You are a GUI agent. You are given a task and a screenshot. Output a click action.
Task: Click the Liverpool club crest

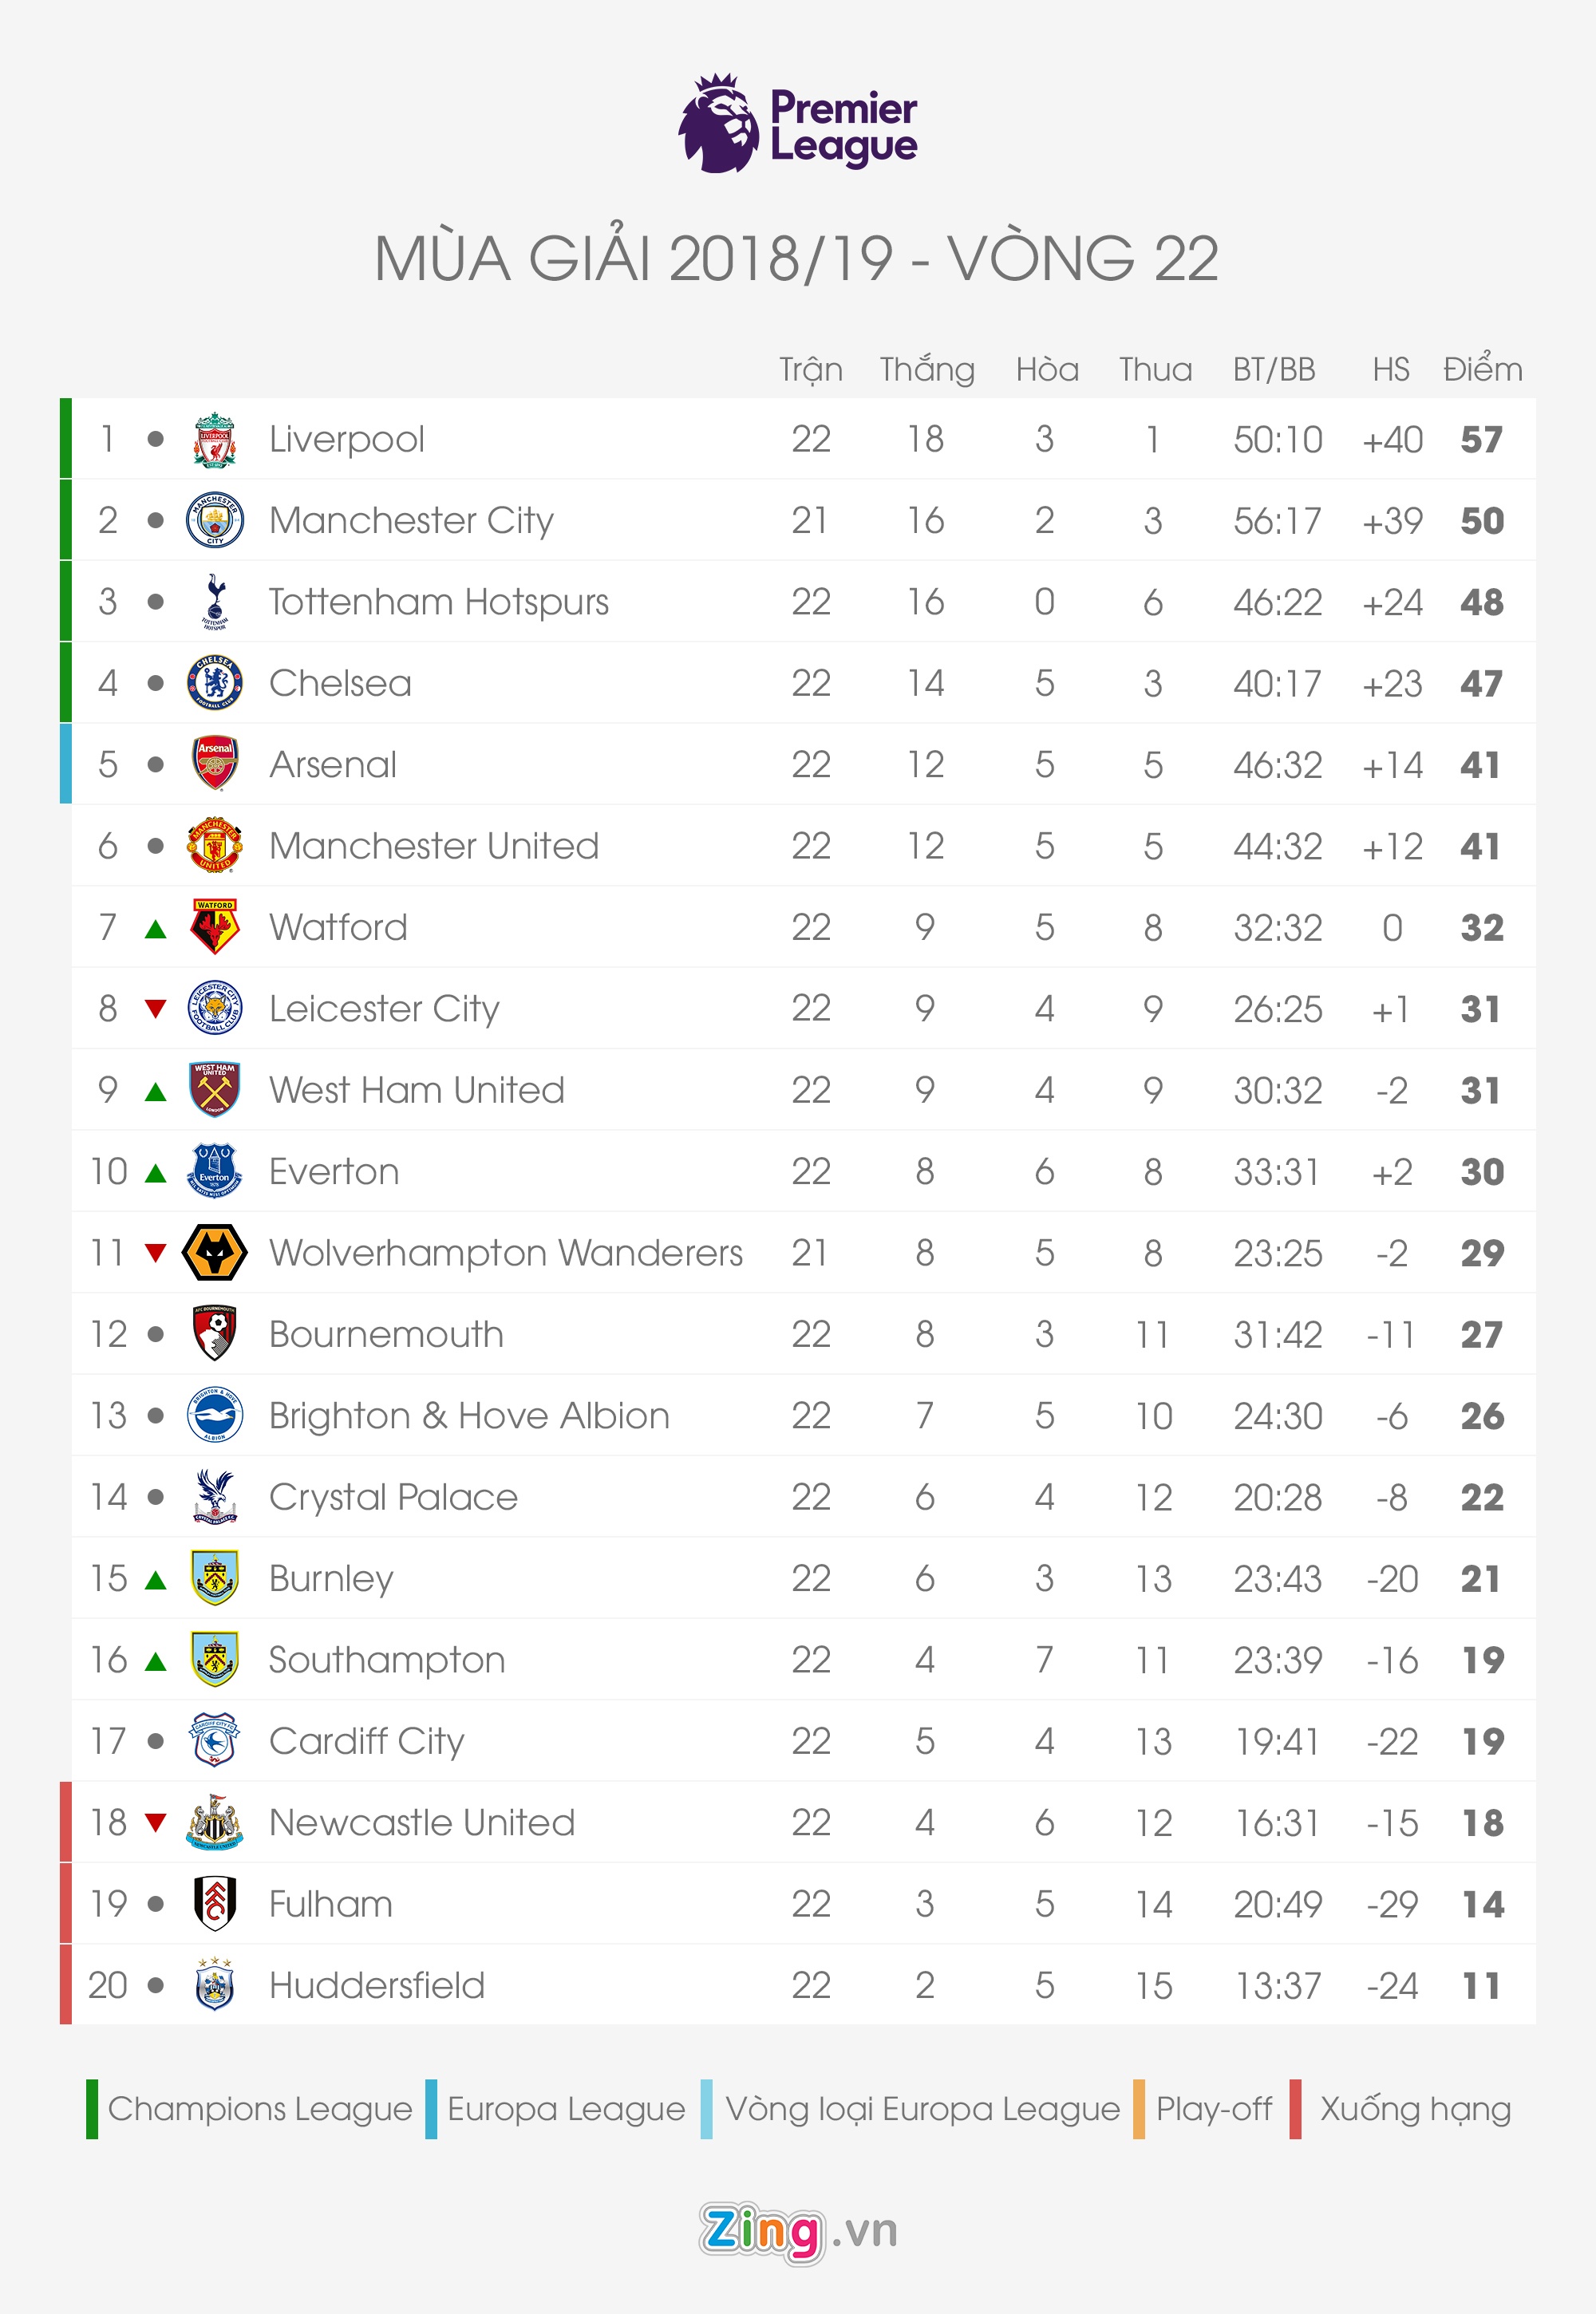(x=214, y=439)
